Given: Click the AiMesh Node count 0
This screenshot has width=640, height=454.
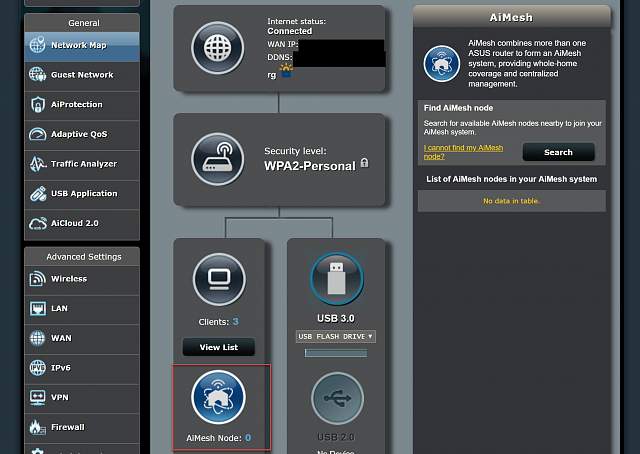Looking at the screenshot, I should click(248, 438).
